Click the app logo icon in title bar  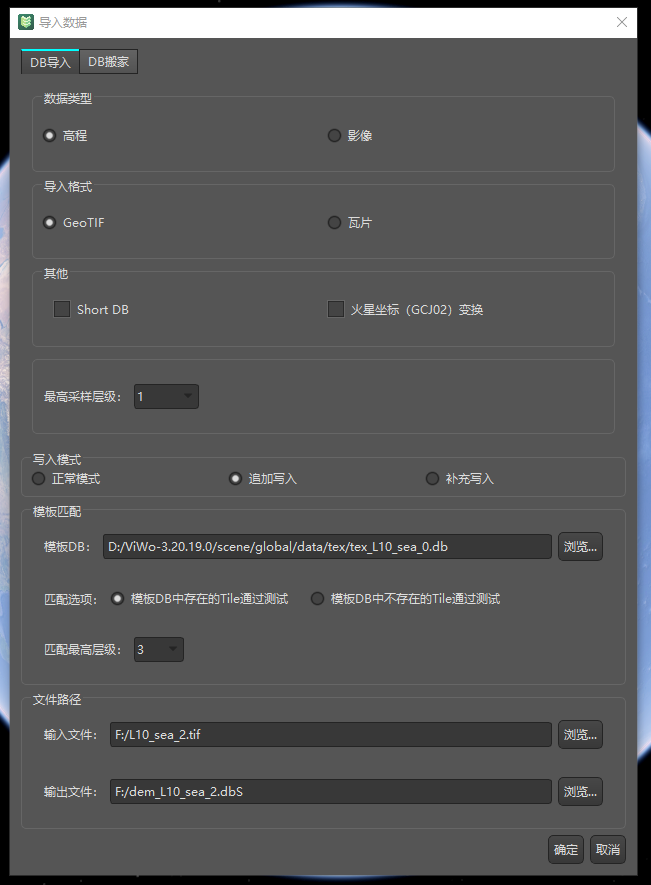pyautogui.click(x=26, y=22)
